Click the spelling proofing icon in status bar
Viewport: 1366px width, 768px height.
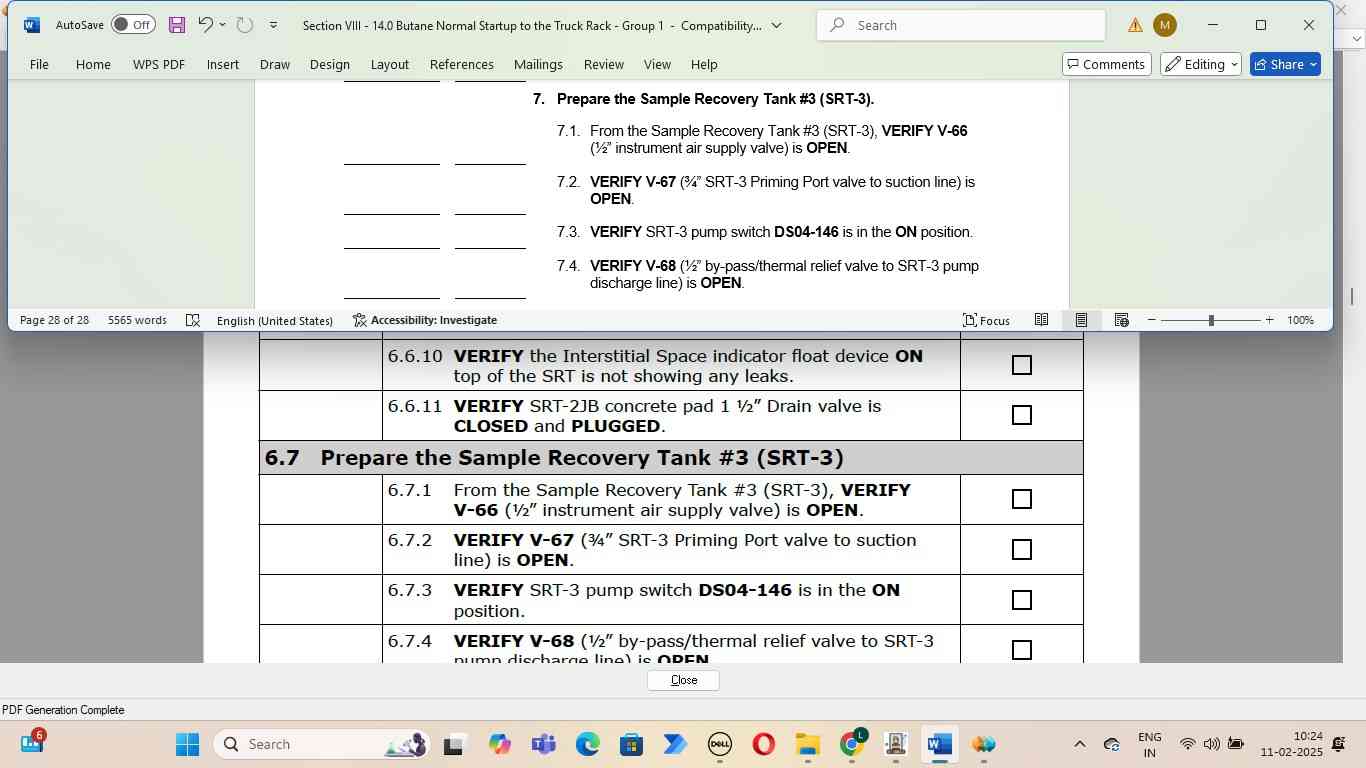(193, 320)
